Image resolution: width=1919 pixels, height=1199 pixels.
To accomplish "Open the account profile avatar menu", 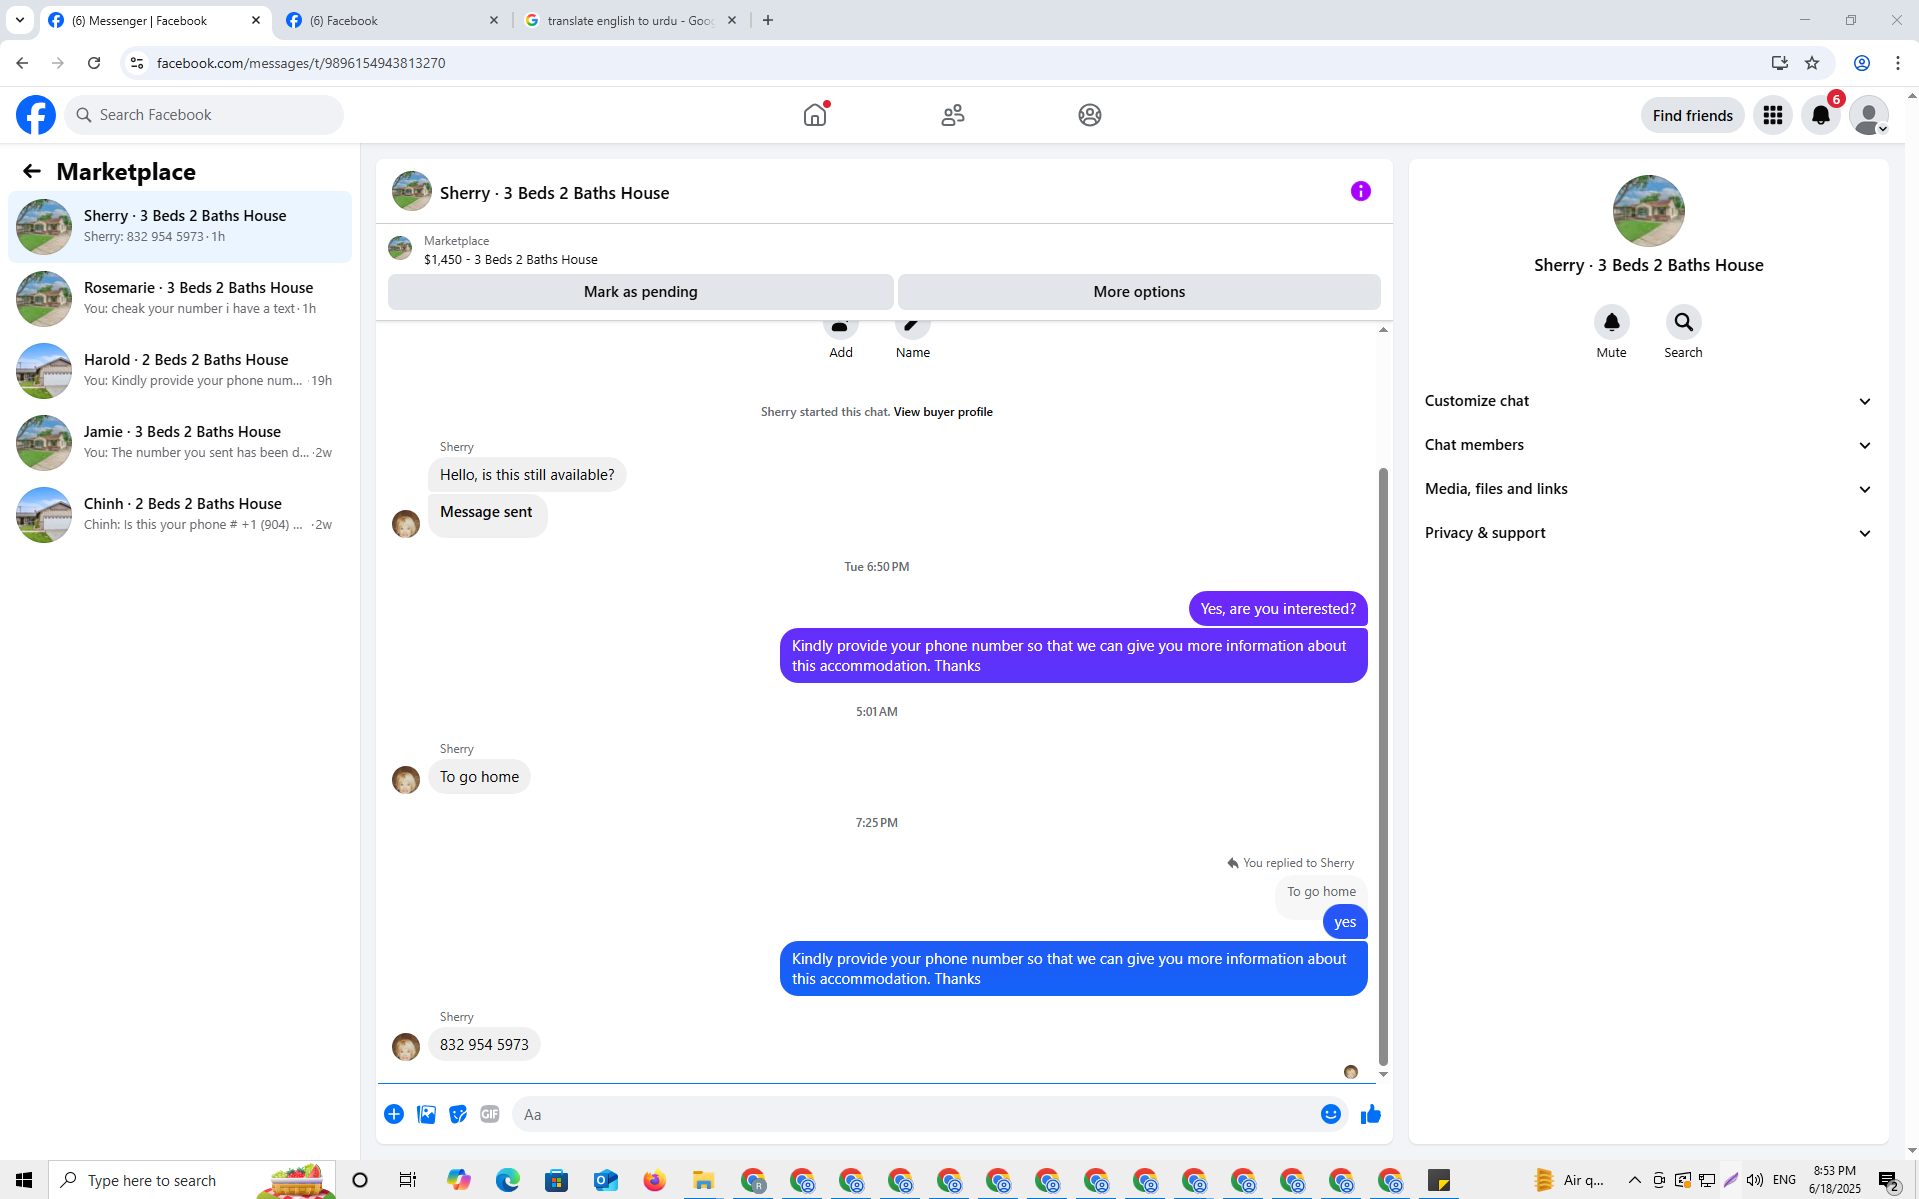I will 1869,115.
